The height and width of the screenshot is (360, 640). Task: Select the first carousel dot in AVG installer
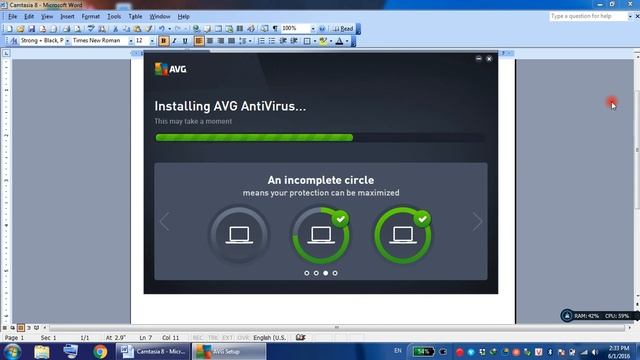(307, 273)
